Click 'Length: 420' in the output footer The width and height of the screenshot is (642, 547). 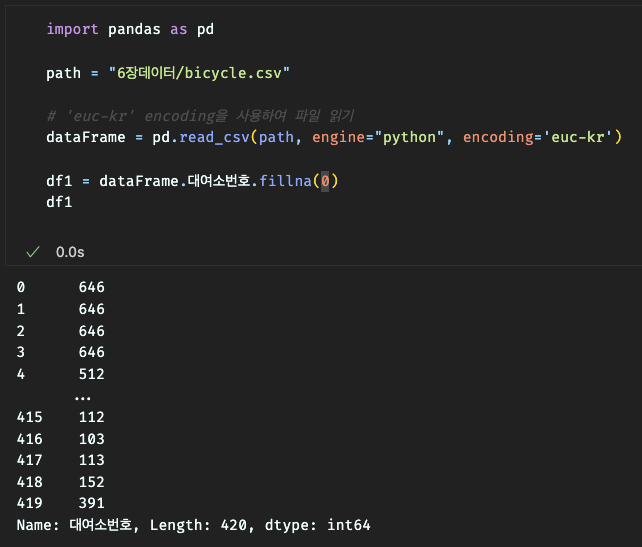(199, 525)
